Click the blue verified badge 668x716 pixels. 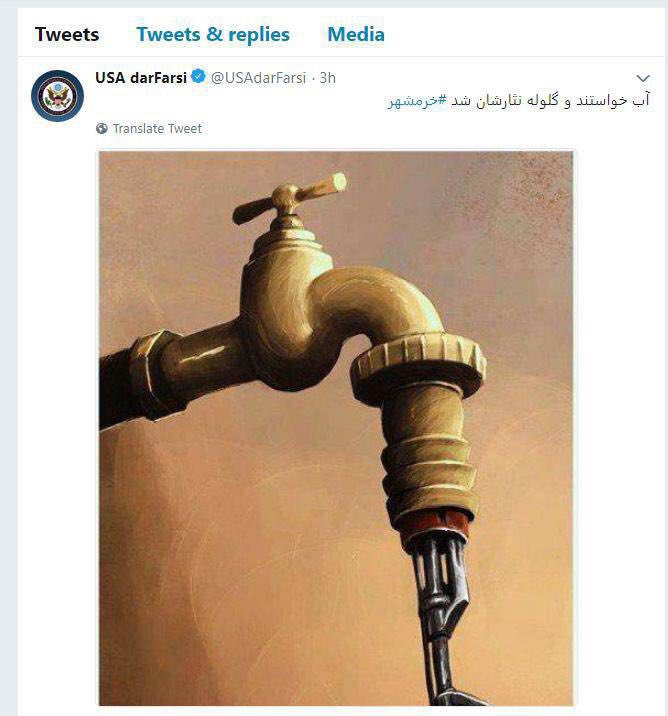pos(198,76)
